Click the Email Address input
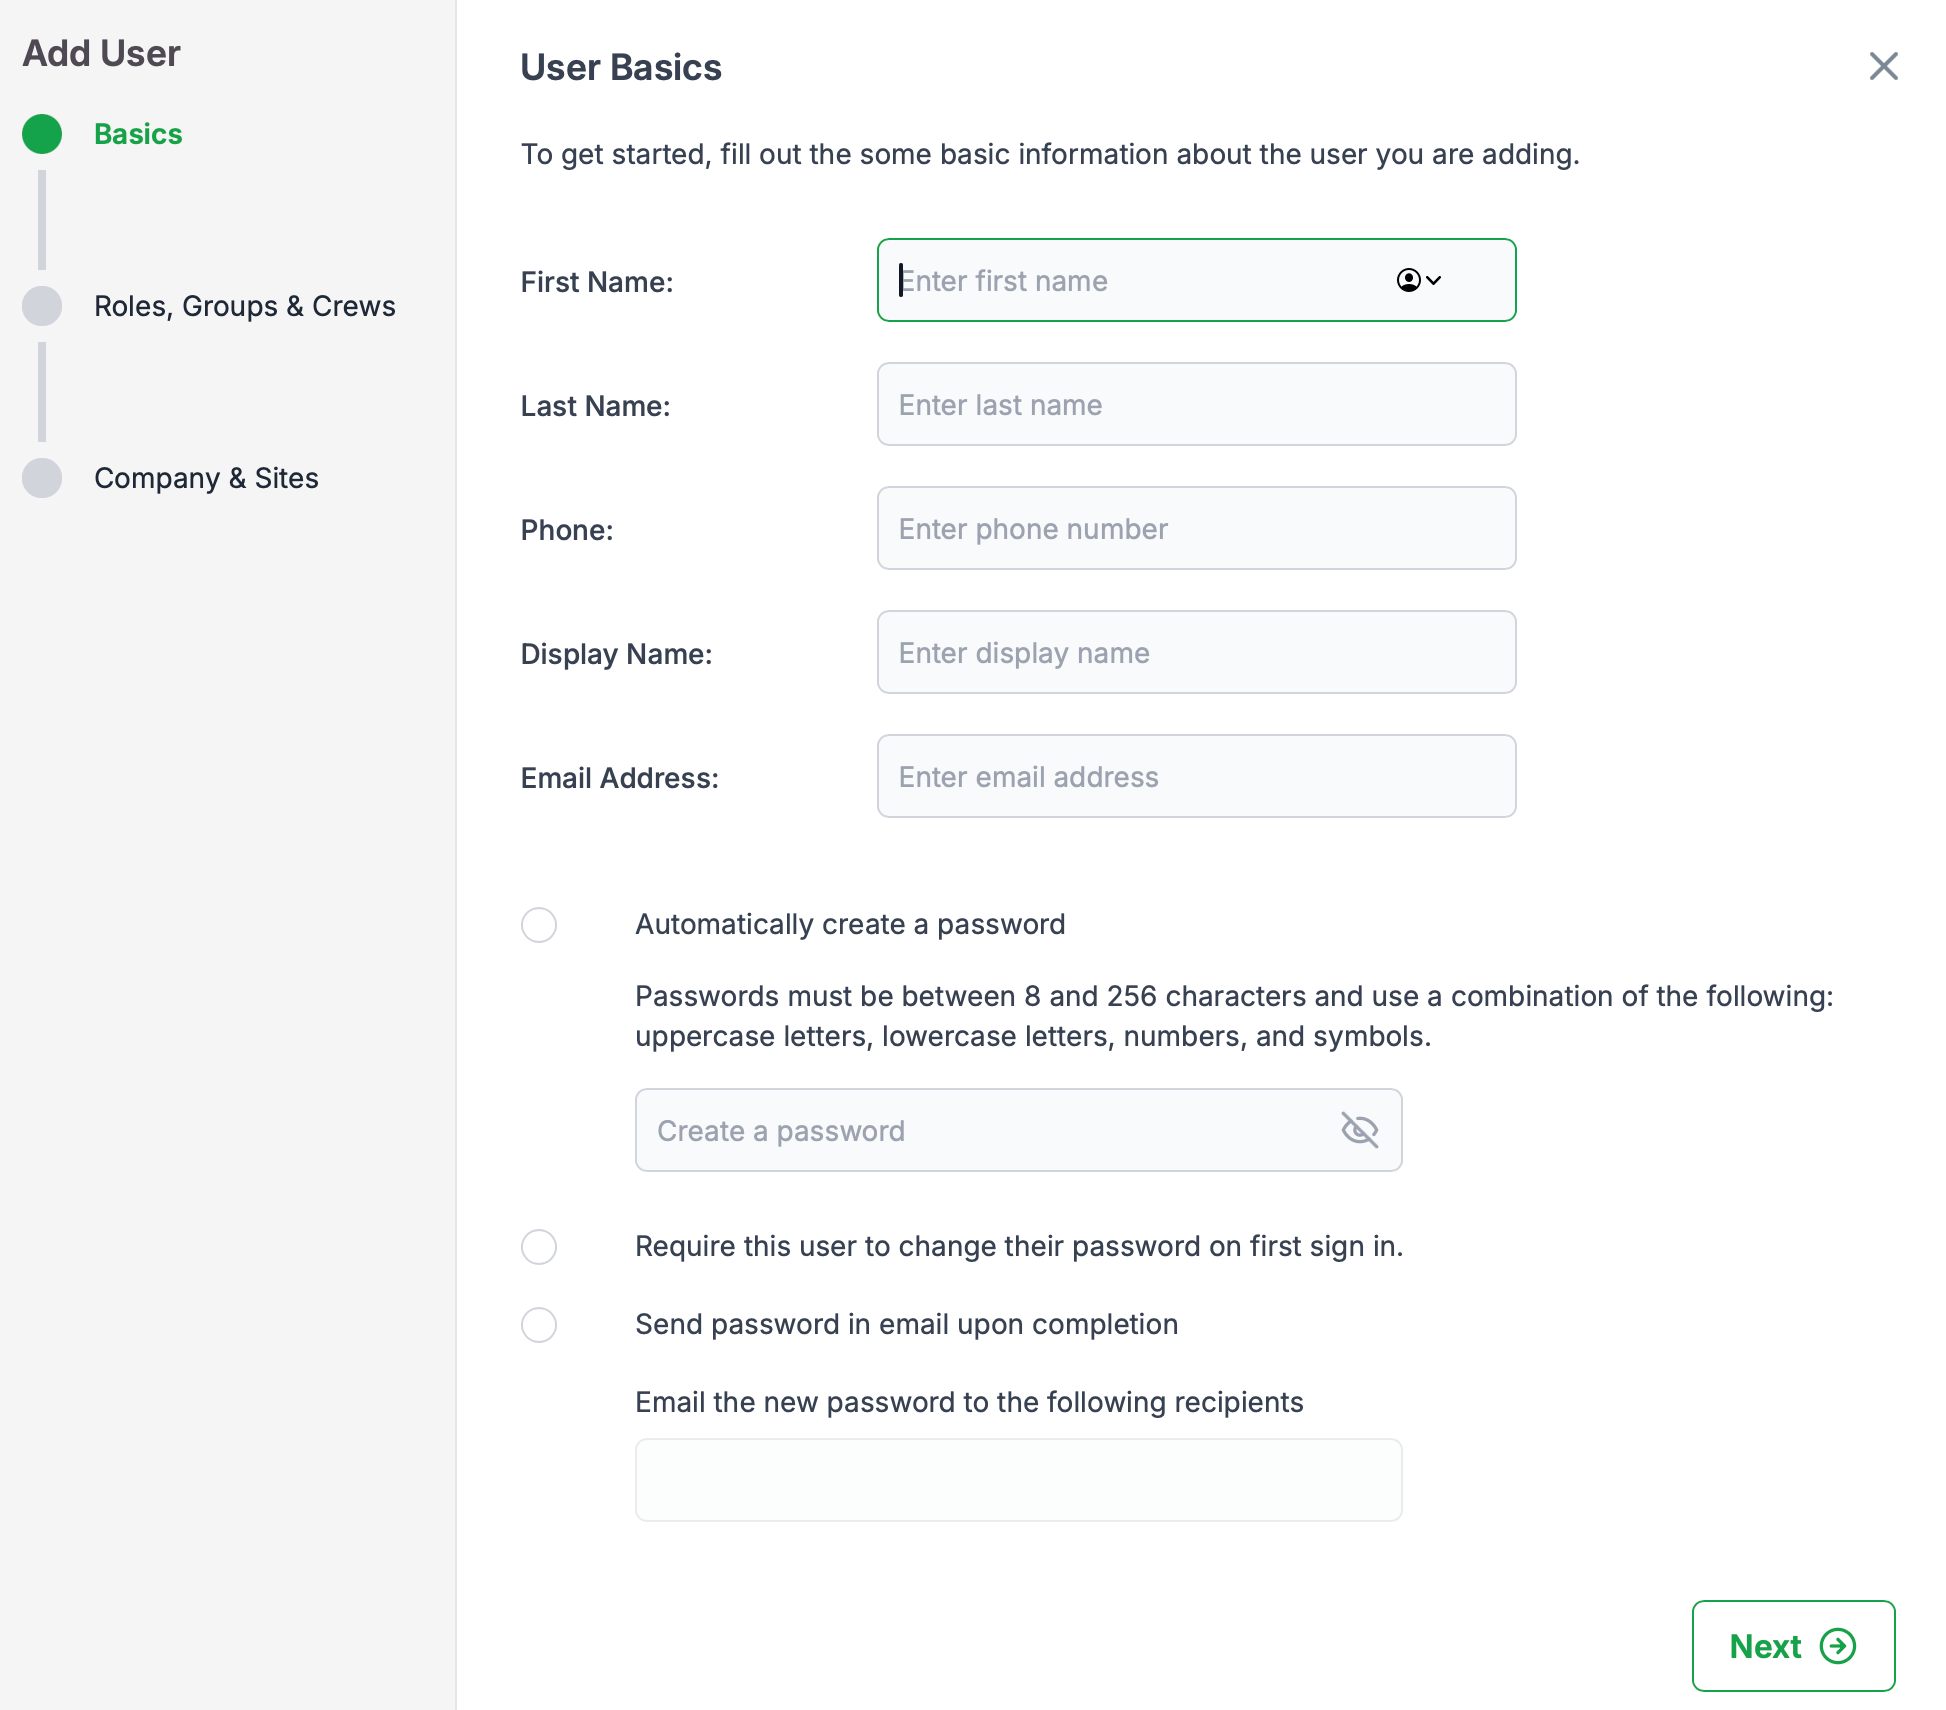This screenshot has width=1946, height=1710. [x=1196, y=776]
